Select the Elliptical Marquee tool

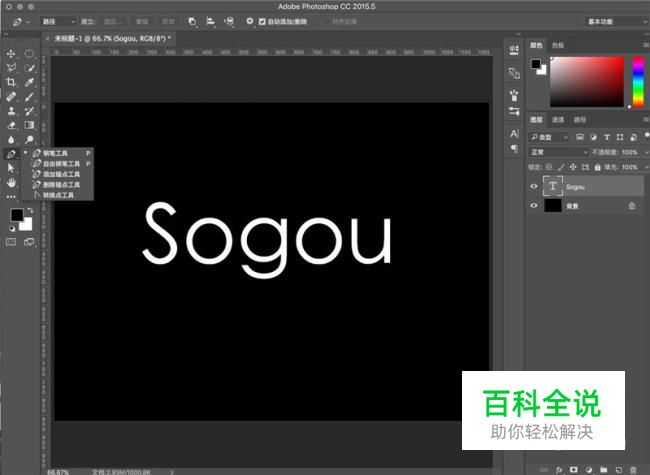[29, 54]
